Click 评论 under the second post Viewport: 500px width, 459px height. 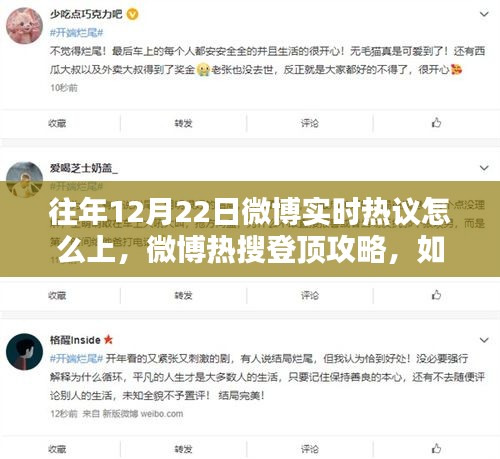click(310, 295)
